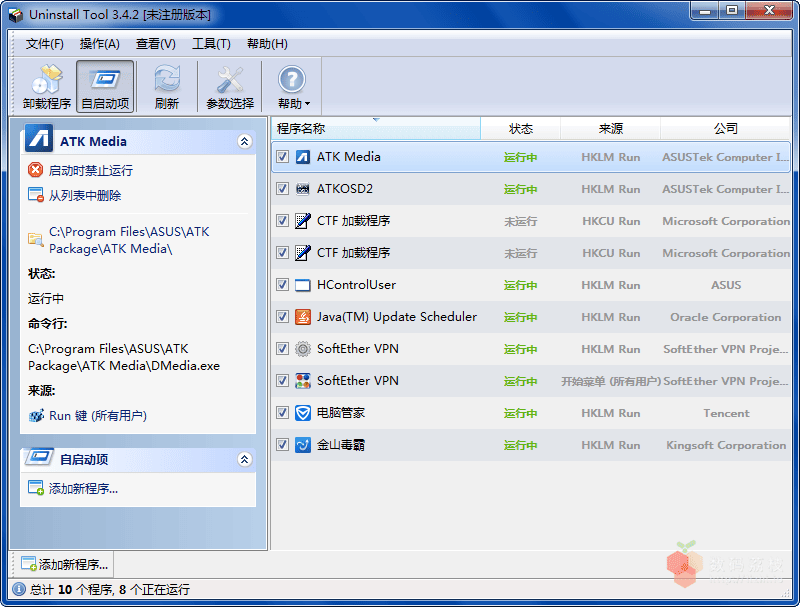Click the ATK Media logo in side panel header
800x607 pixels.
pos(39,138)
